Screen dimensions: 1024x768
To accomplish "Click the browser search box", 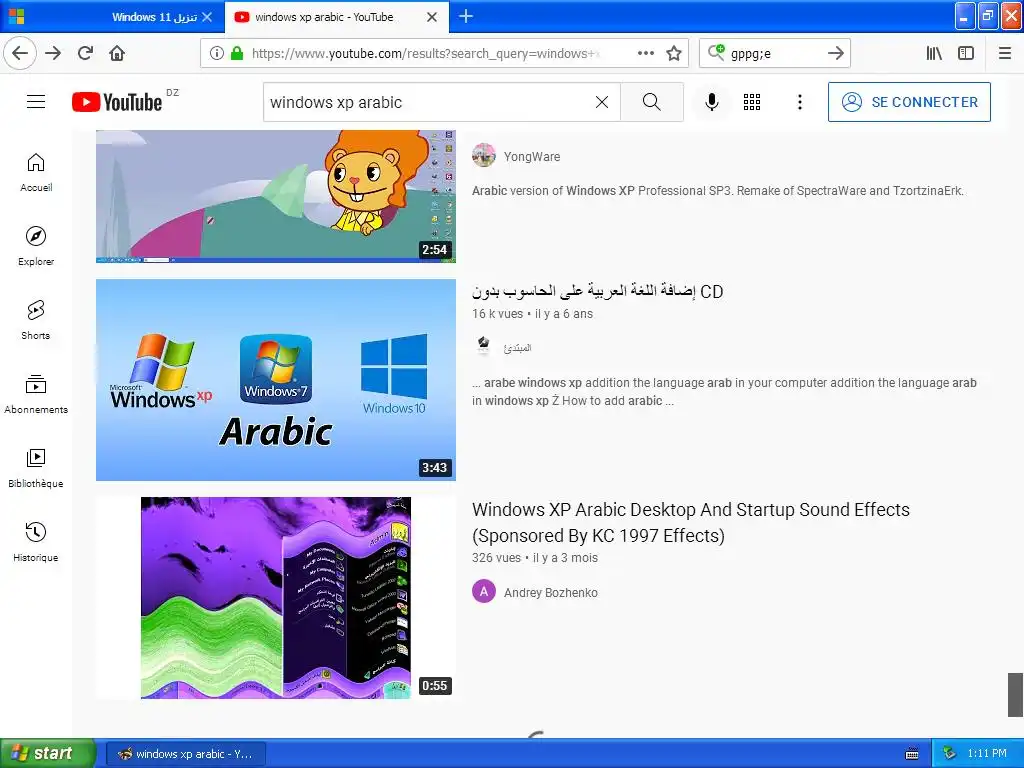I will [x=775, y=53].
